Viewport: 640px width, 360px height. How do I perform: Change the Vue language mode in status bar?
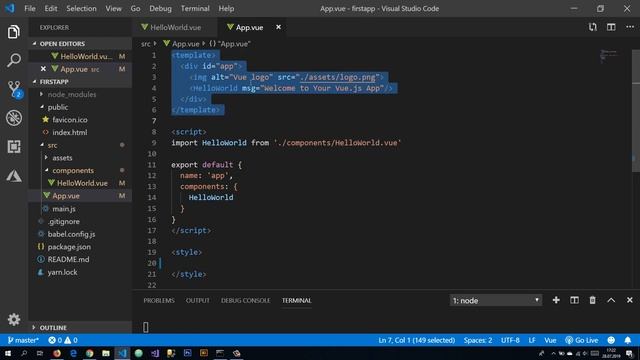pyautogui.click(x=550, y=340)
